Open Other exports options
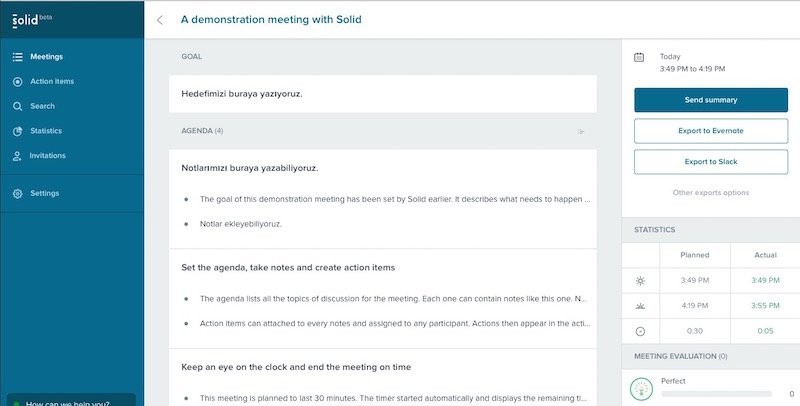This screenshot has height=406, width=800. (x=710, y=192)
